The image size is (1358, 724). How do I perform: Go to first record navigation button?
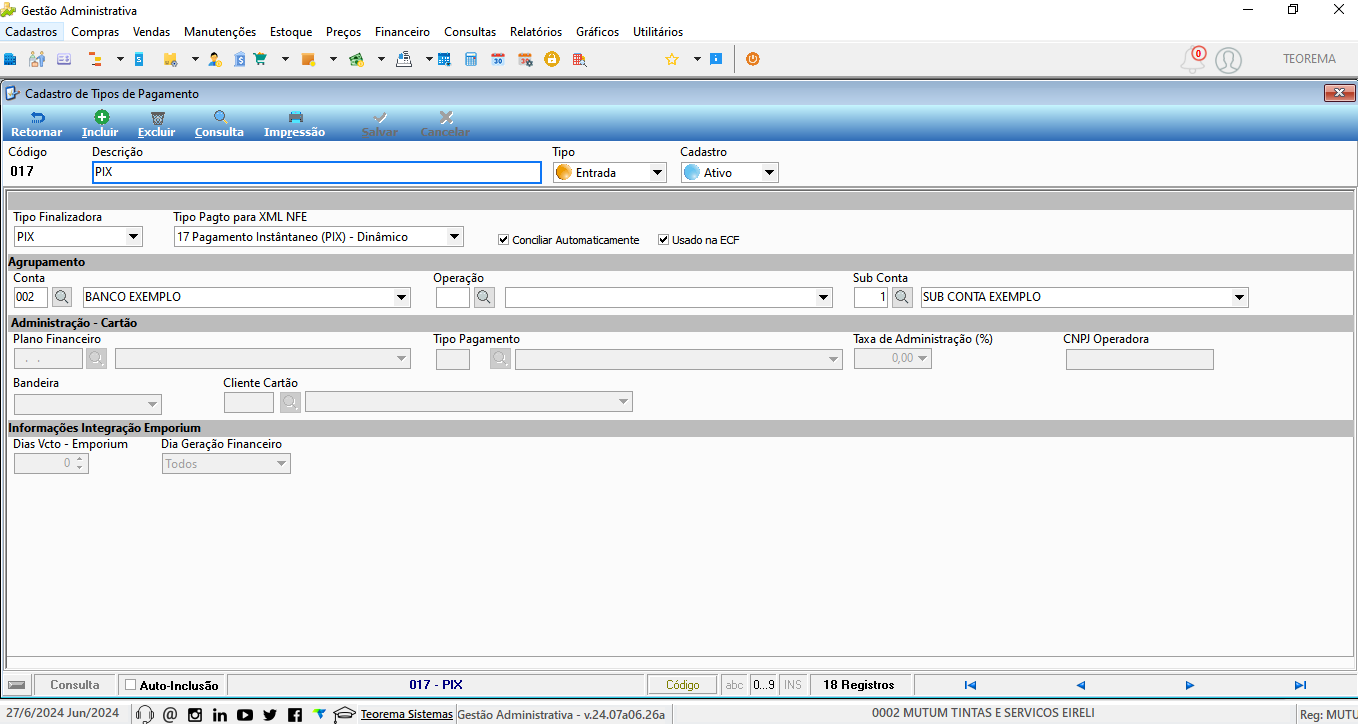click(x=970, y=685)
